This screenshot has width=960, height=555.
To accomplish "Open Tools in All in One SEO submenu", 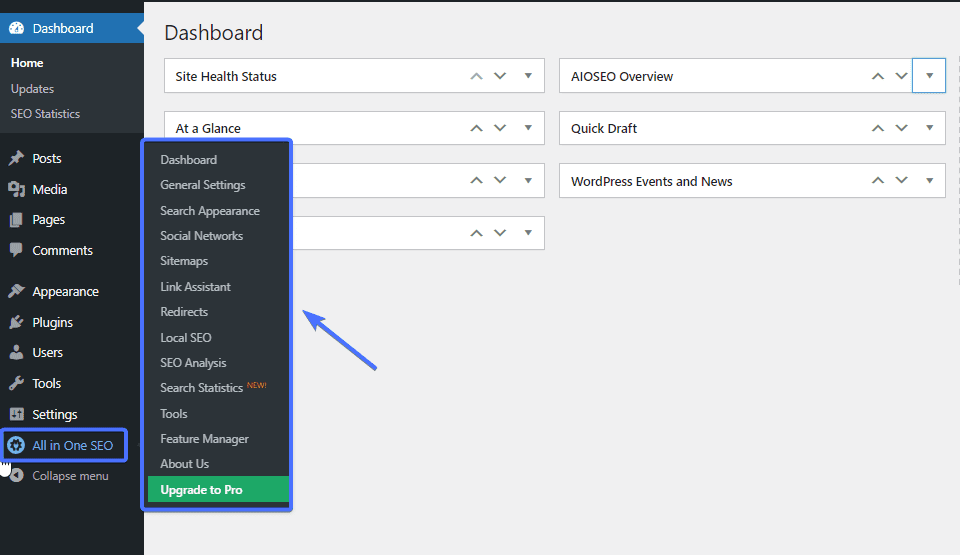I will [174, 413].
